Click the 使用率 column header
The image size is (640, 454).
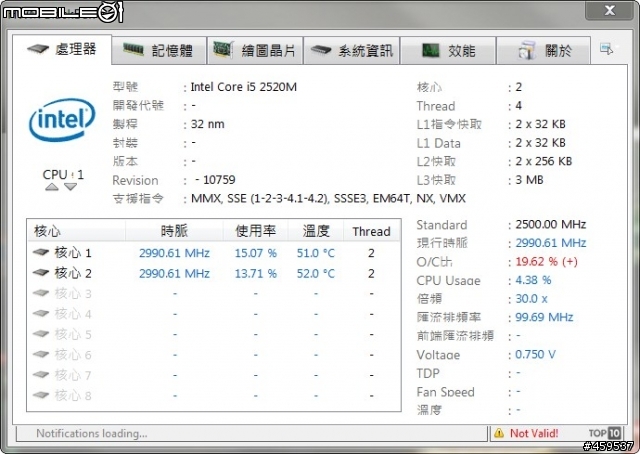click(x=256, y=231)
